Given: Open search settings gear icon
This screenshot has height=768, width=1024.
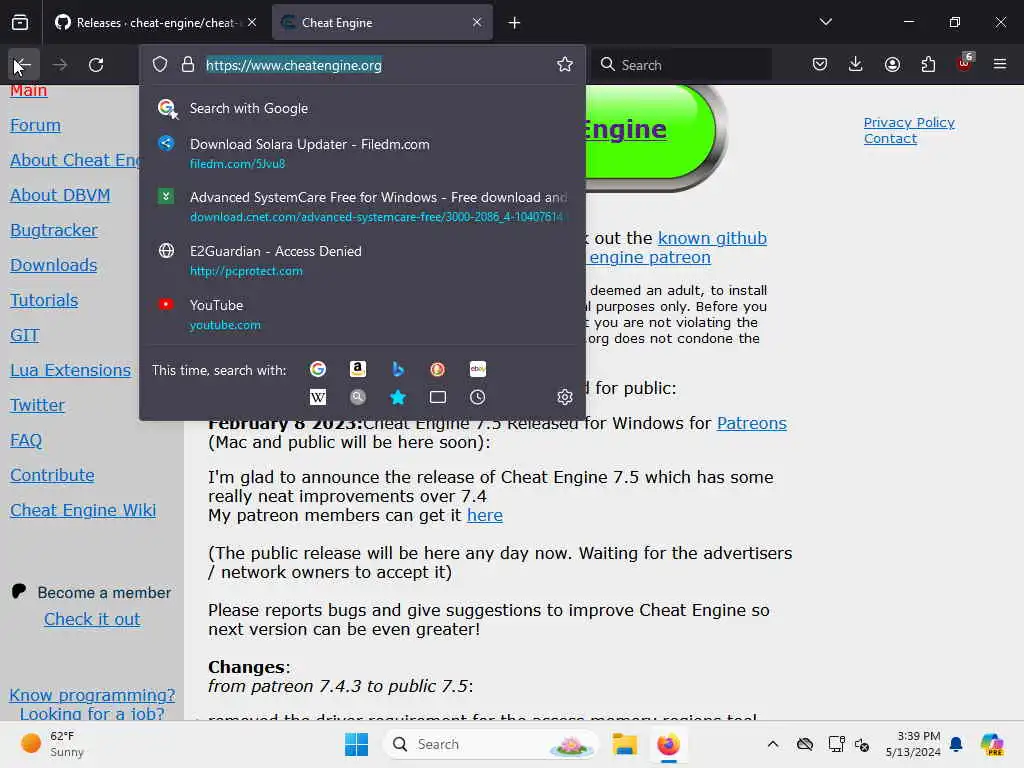Looking at the screenshot, I should pos(565,397).
